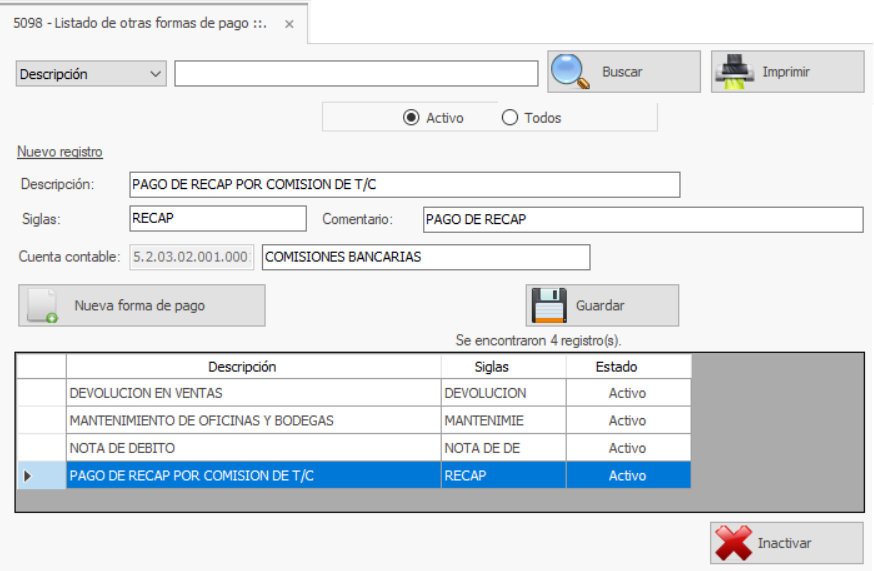Click the printer Imprimir icon

click(x=735, y=72)
